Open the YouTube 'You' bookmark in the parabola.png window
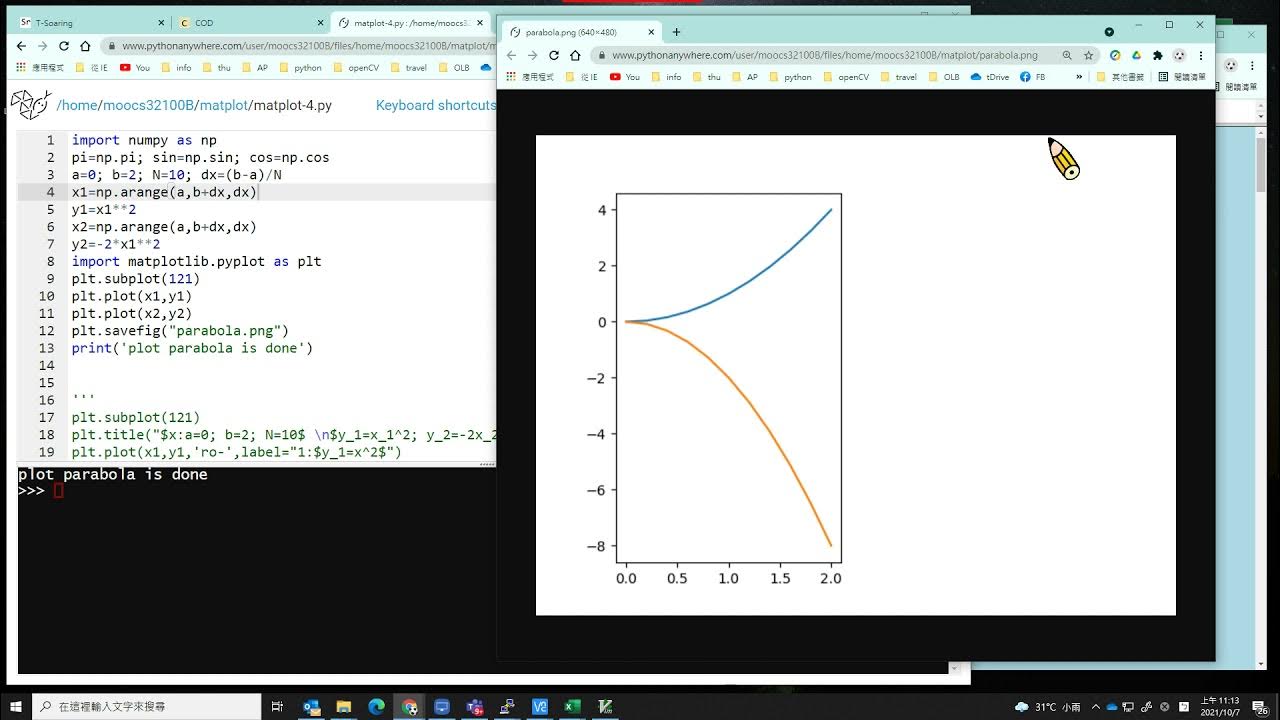Viewport: 1280px width, 720px height. (x=625, y=77)
